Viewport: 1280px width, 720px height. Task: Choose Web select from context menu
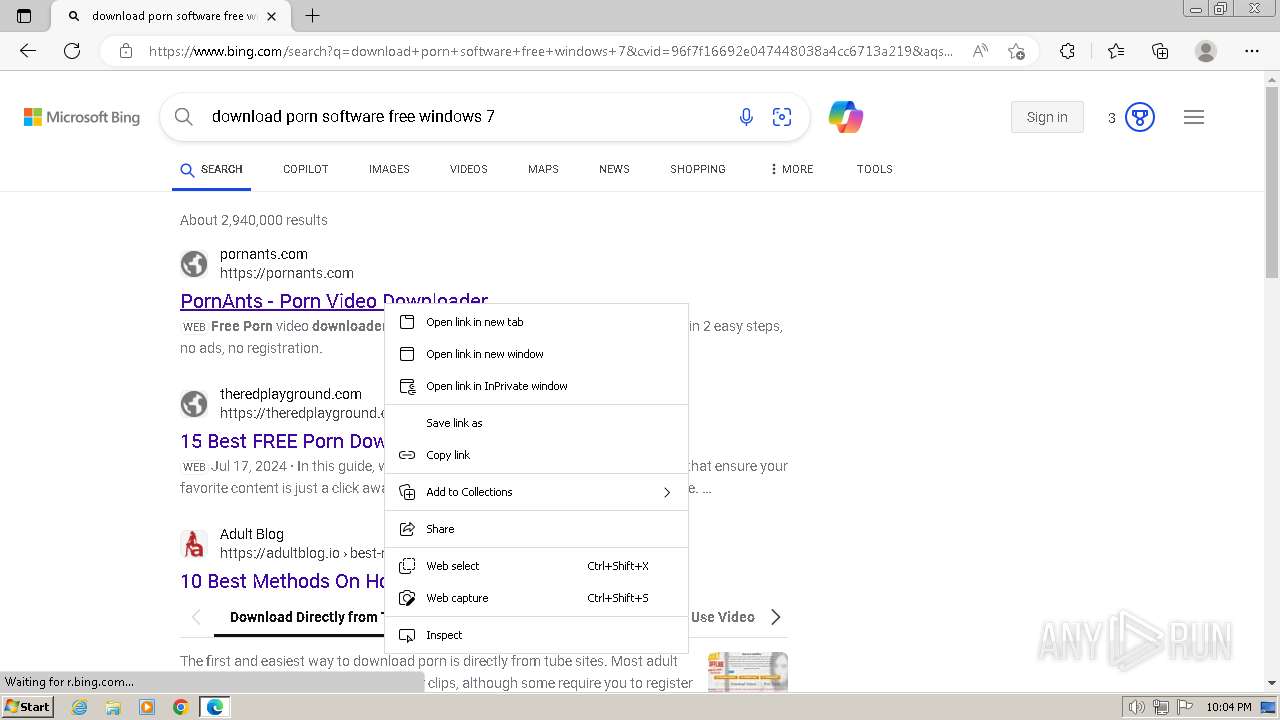coord(536,566)
